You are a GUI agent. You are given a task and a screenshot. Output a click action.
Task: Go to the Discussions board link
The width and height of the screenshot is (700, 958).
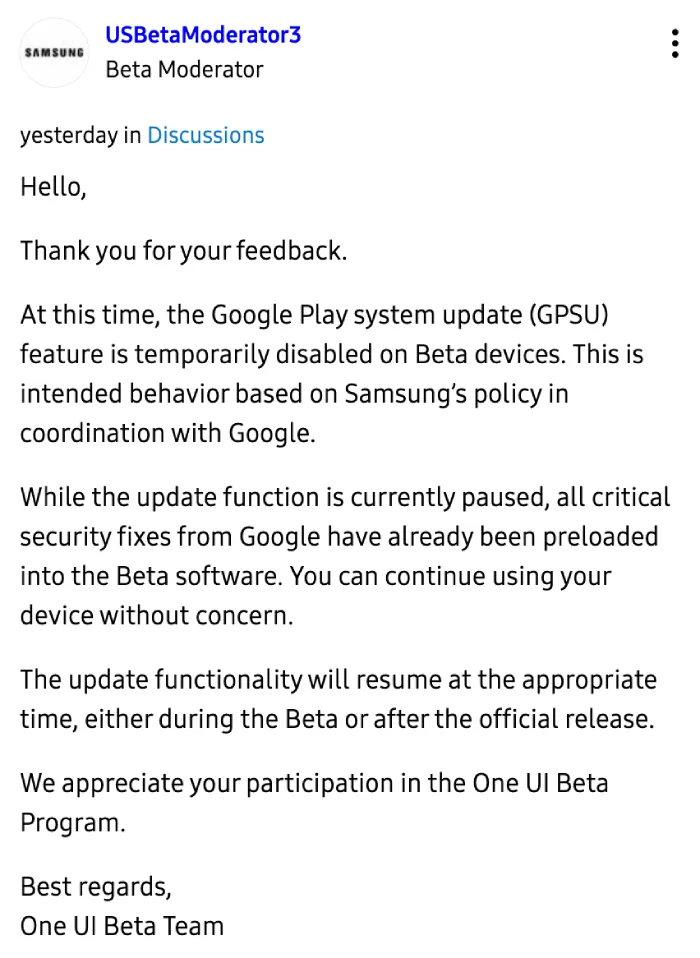pos(206,135)
